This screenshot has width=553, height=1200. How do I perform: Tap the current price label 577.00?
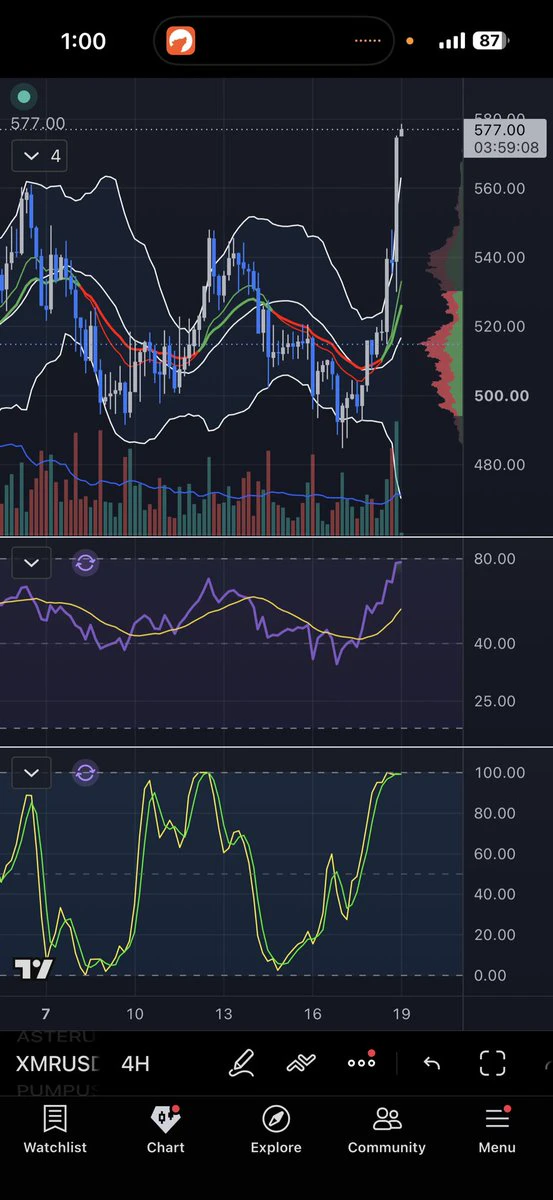(x=504, y=138)
